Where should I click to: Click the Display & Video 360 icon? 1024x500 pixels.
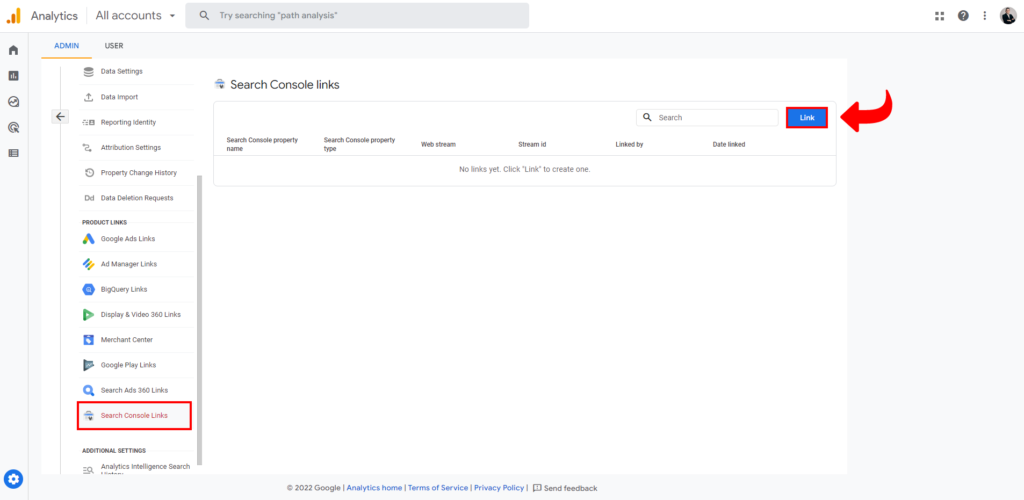[88, 315]
